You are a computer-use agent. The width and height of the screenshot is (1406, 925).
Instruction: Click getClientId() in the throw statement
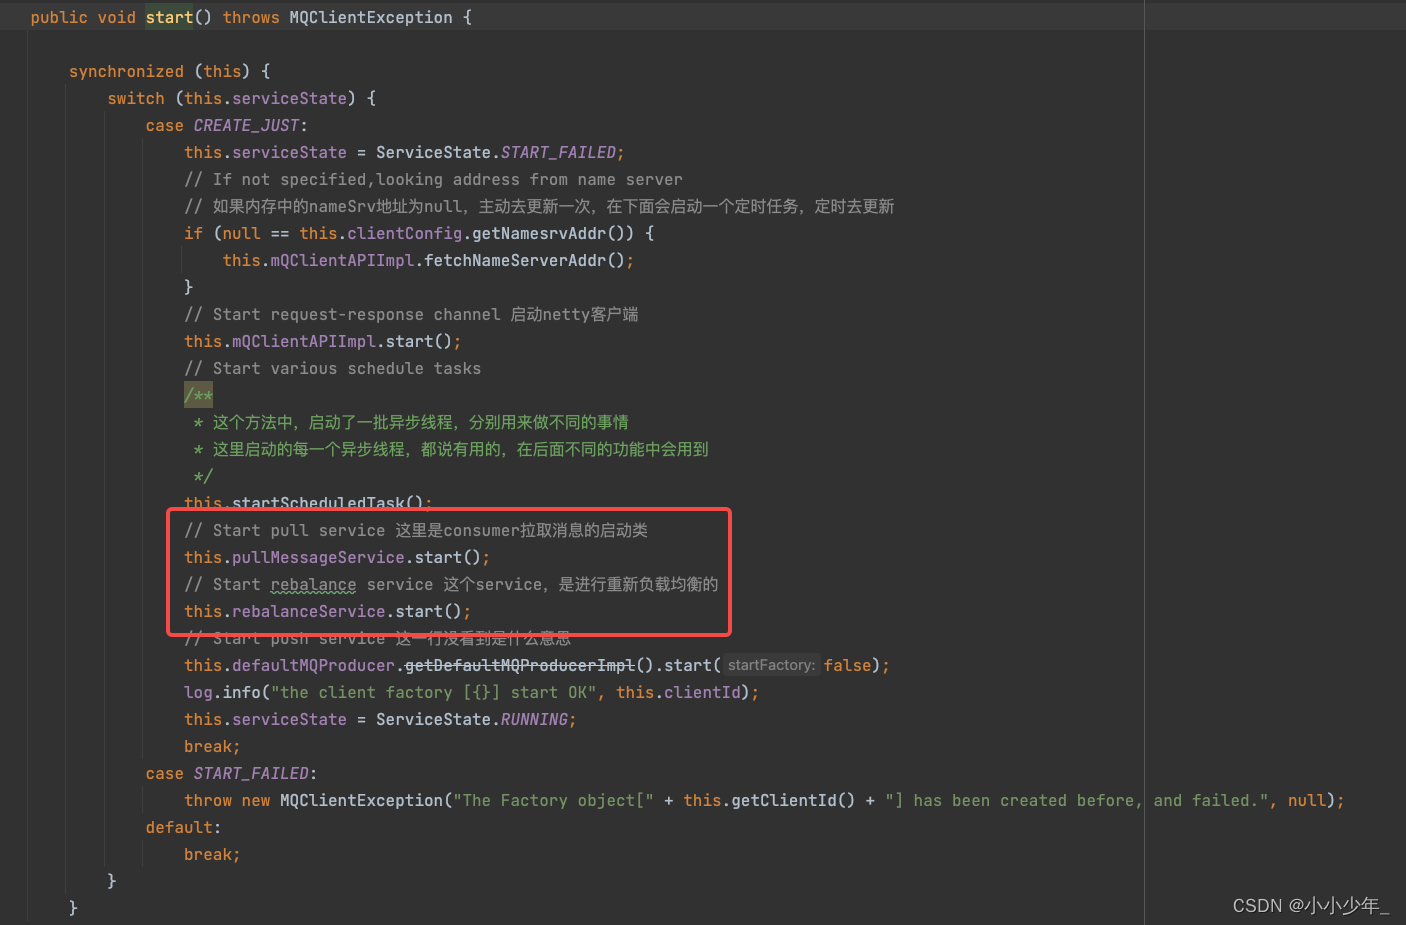[x=793, y=800]
